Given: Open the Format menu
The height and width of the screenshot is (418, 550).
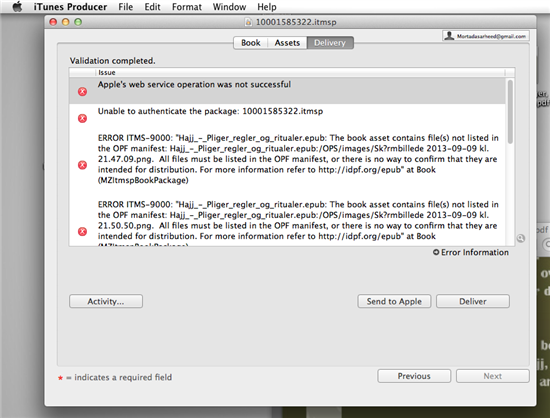Looking at the screenshot, I should (x=187, y=7).
